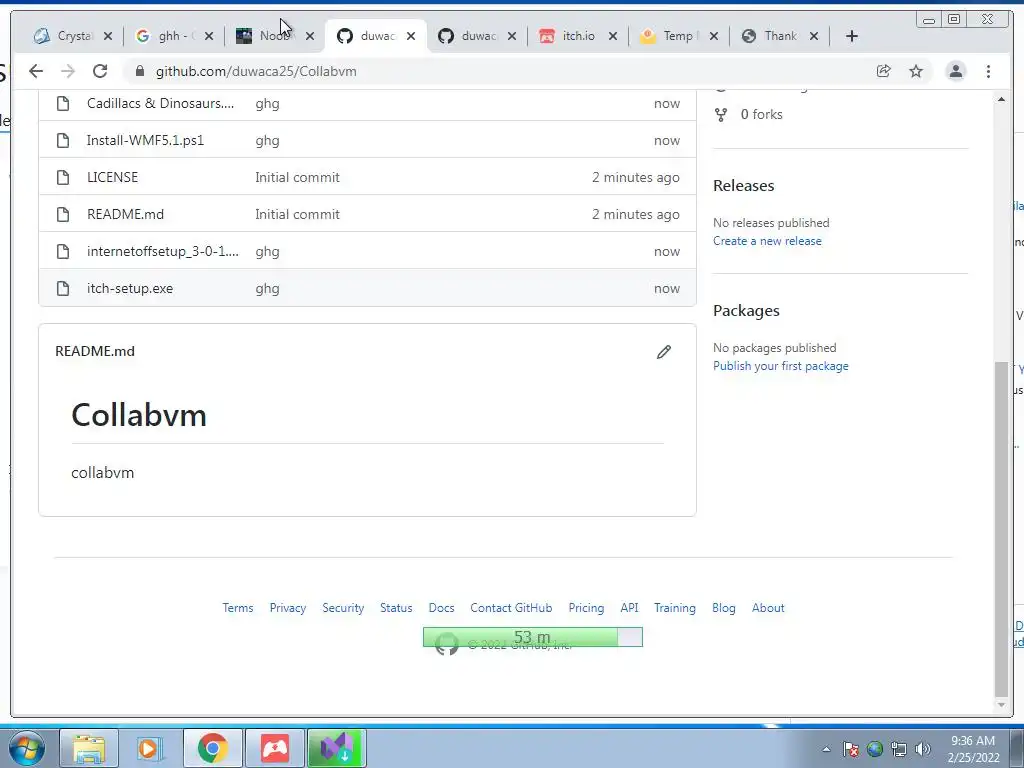The image size is (1024, 768).
Task: Open the Security footer link
Action: pos(343,608)
